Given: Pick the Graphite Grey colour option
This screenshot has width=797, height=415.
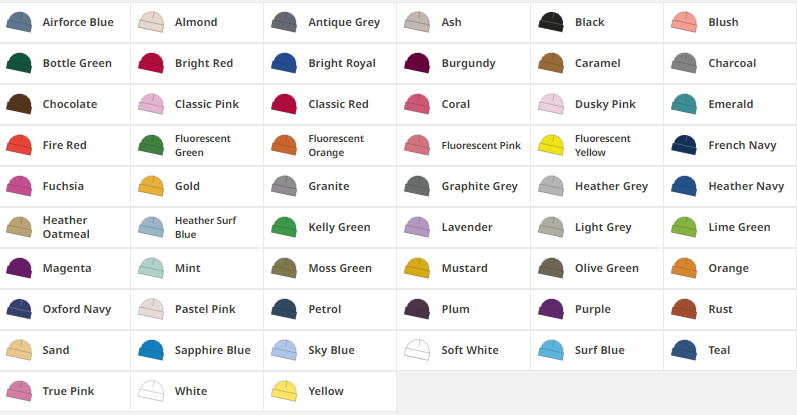Looking at the screenshot, I should (463, 187).
